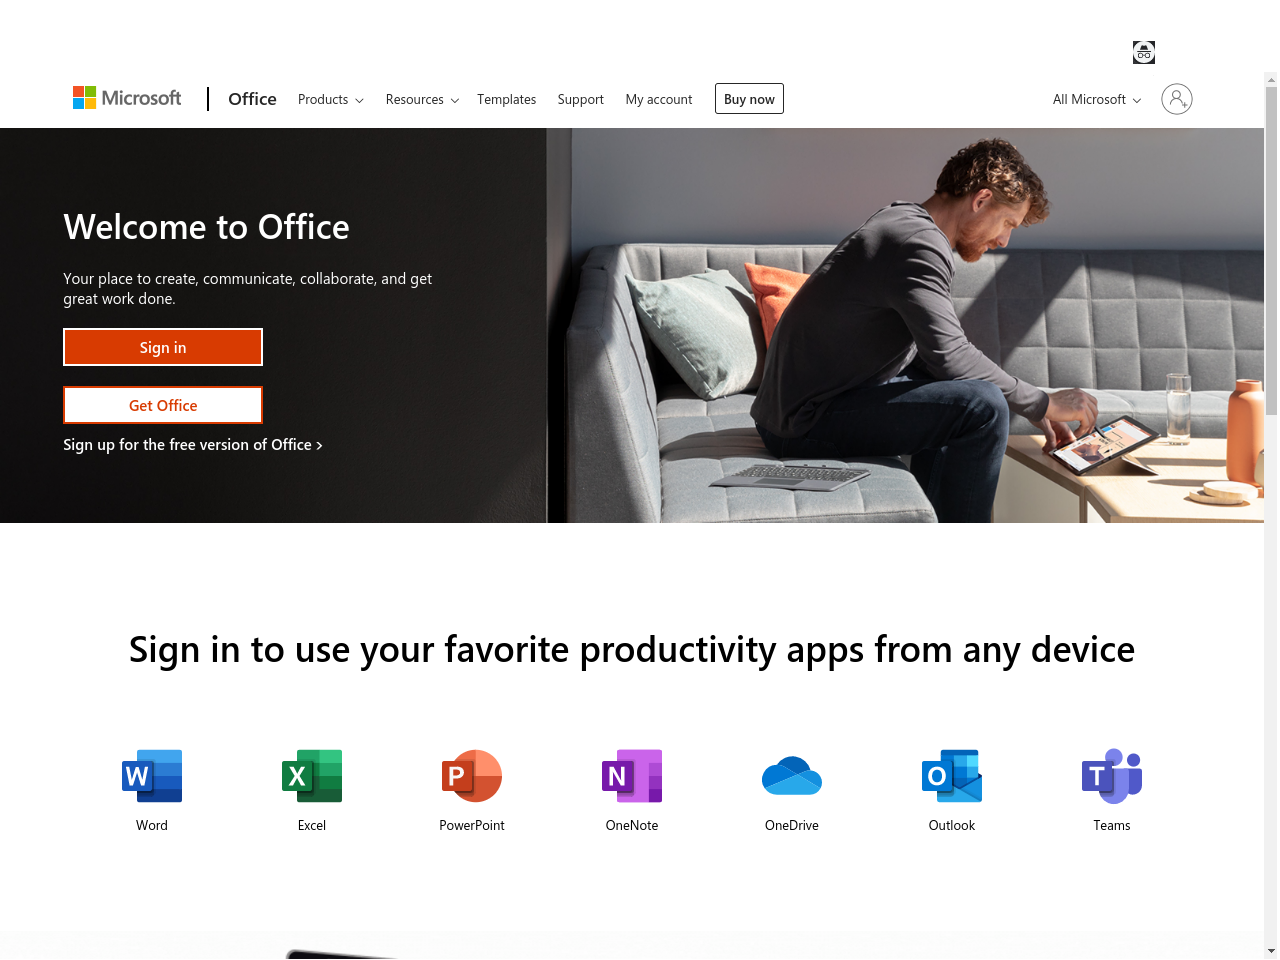Expand the Products dropdown menu

point(331,99)
